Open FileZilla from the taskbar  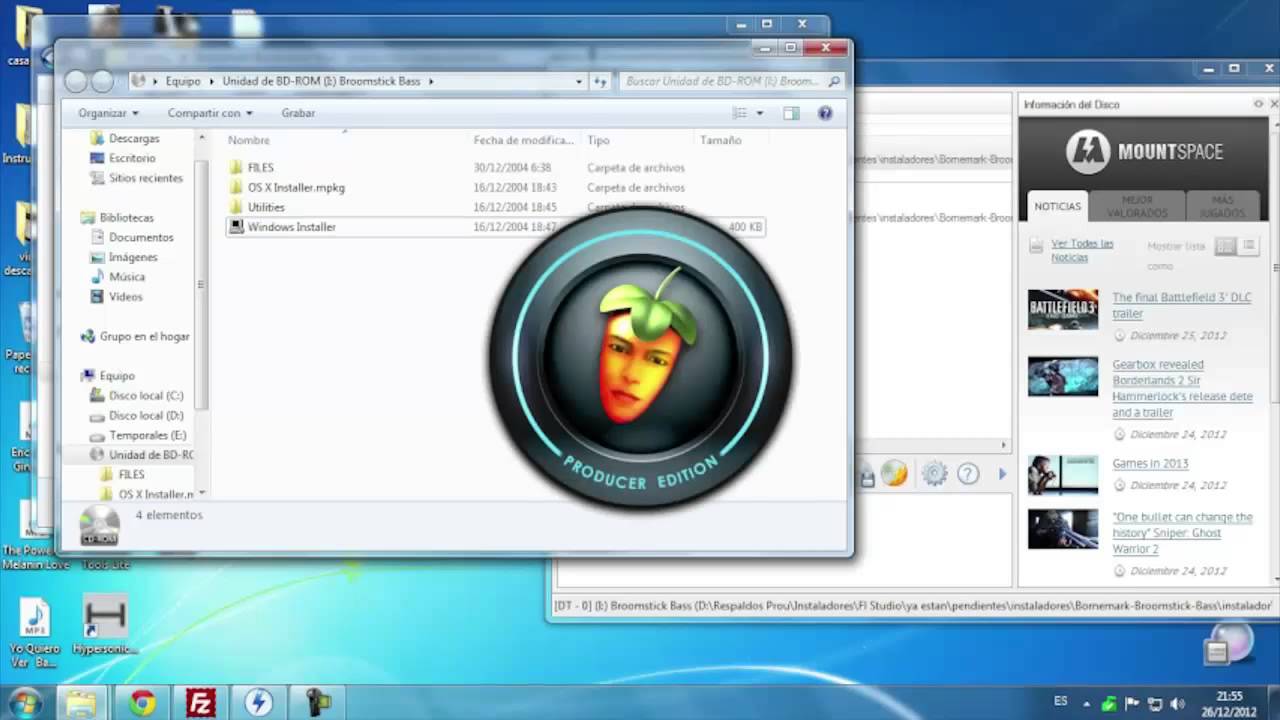(x=201, y=703)
